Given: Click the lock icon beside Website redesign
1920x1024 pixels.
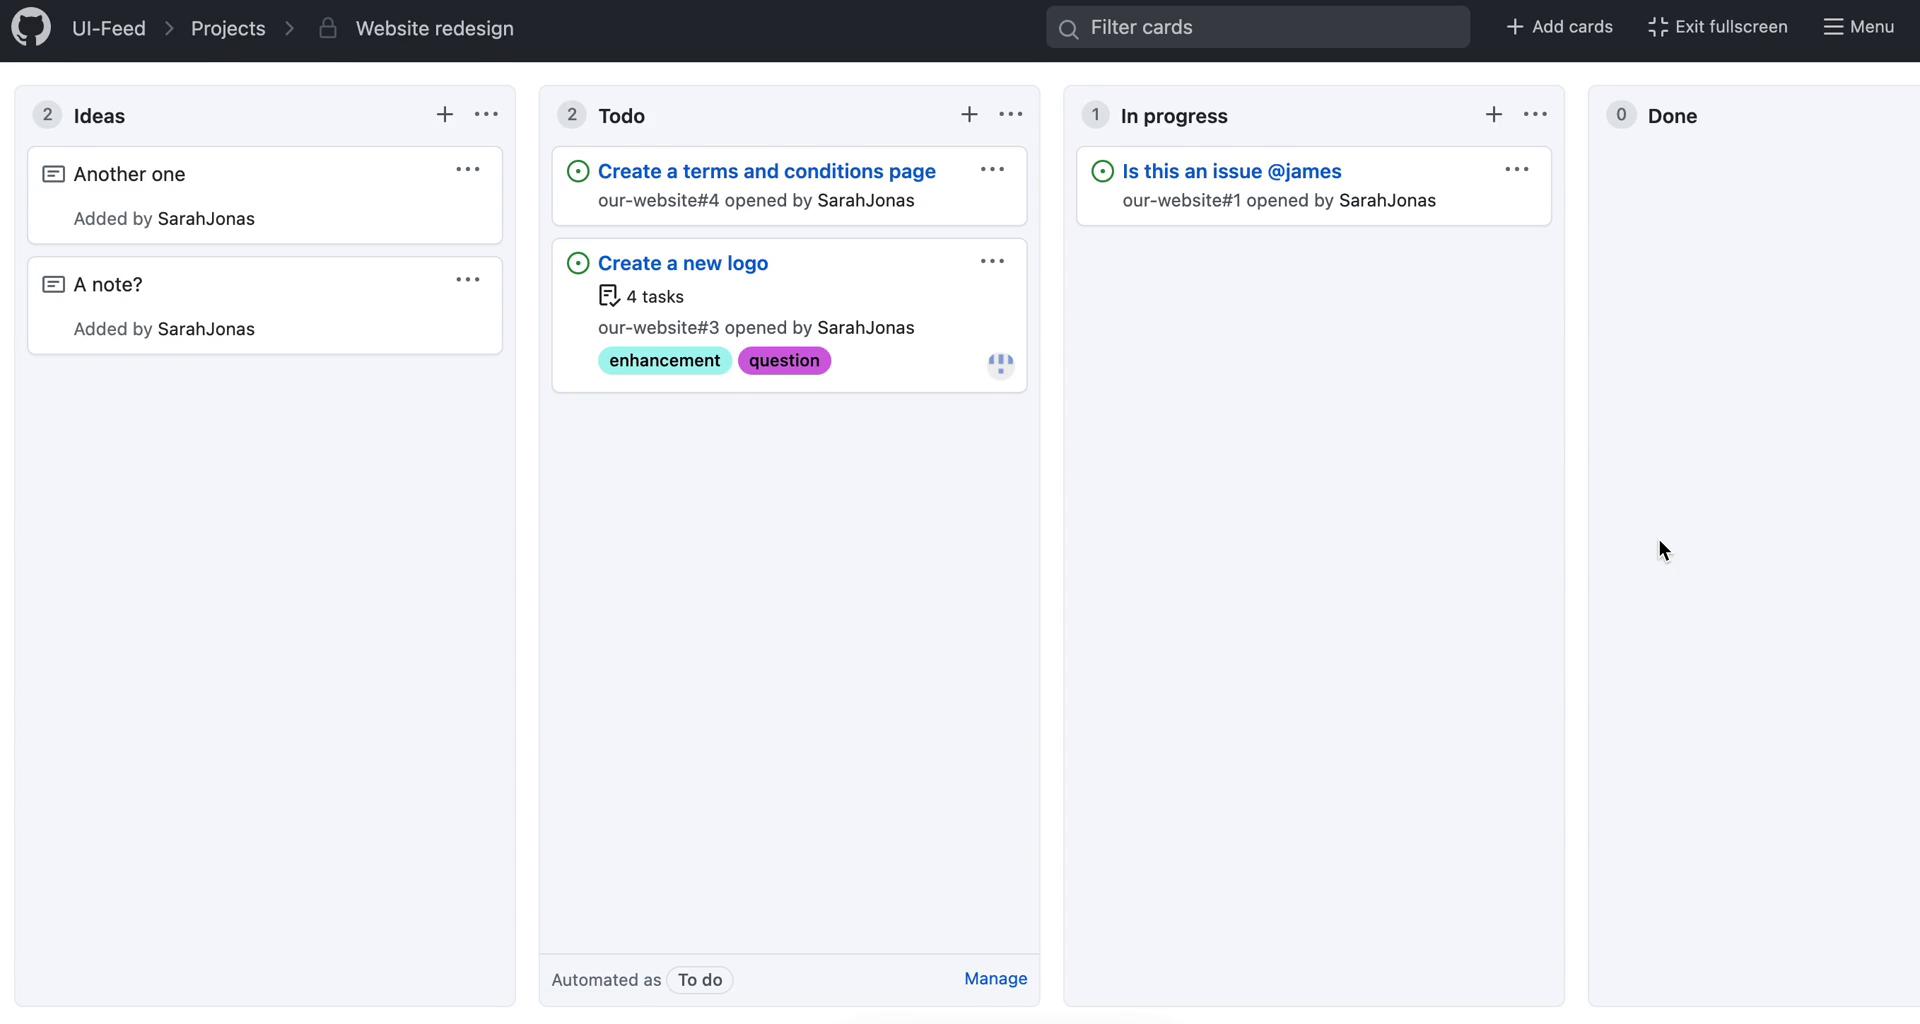Looking at the screenshot, I should 327,28.
